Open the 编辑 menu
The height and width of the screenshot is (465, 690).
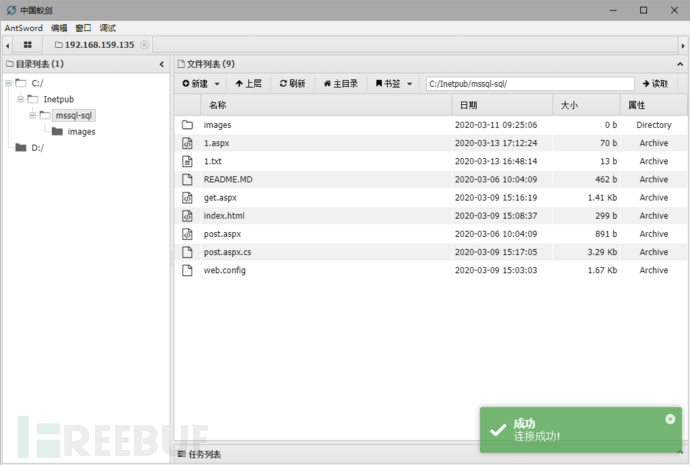[x=59, y=28]
